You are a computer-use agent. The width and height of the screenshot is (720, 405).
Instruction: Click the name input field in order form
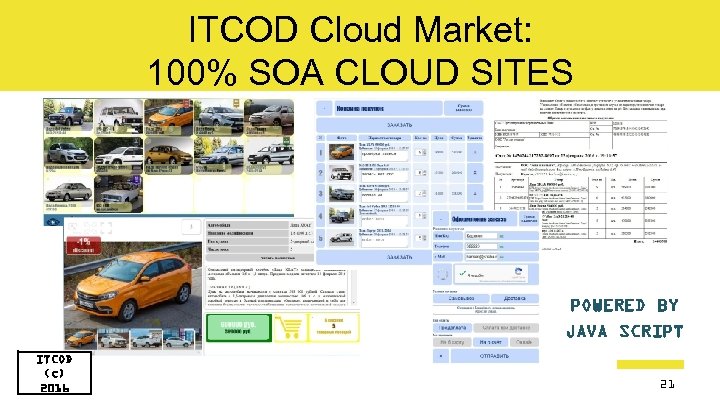(x=481, y=236)
